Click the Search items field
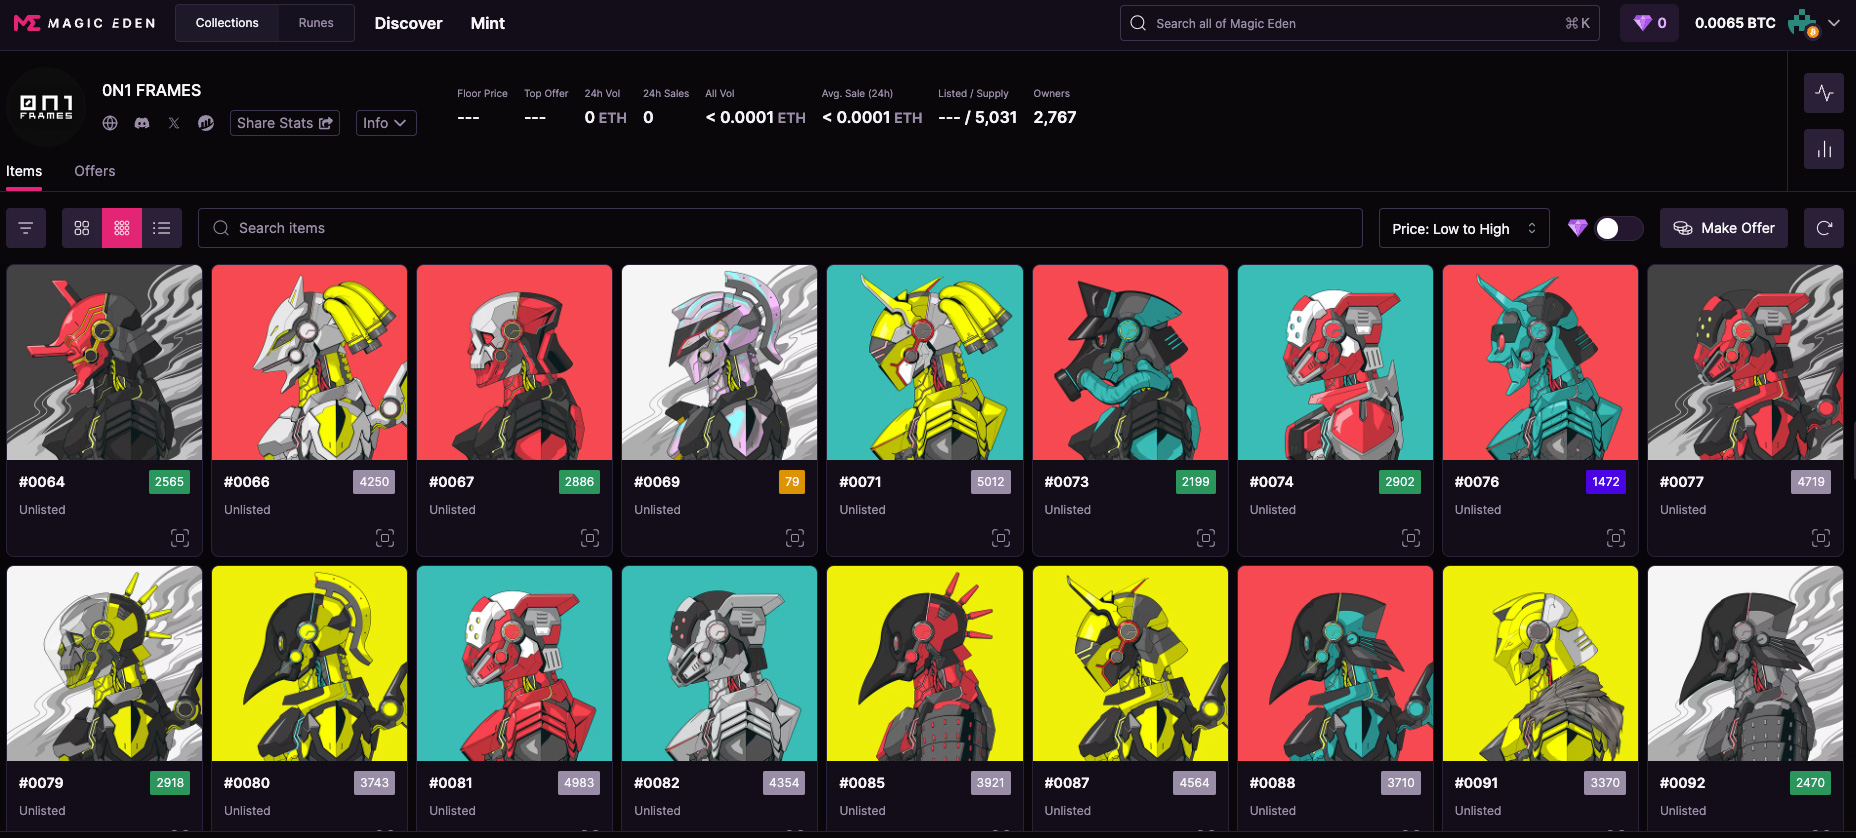Image resolution: width=1856 pixels, height=838 pixels. pos(780,228)
